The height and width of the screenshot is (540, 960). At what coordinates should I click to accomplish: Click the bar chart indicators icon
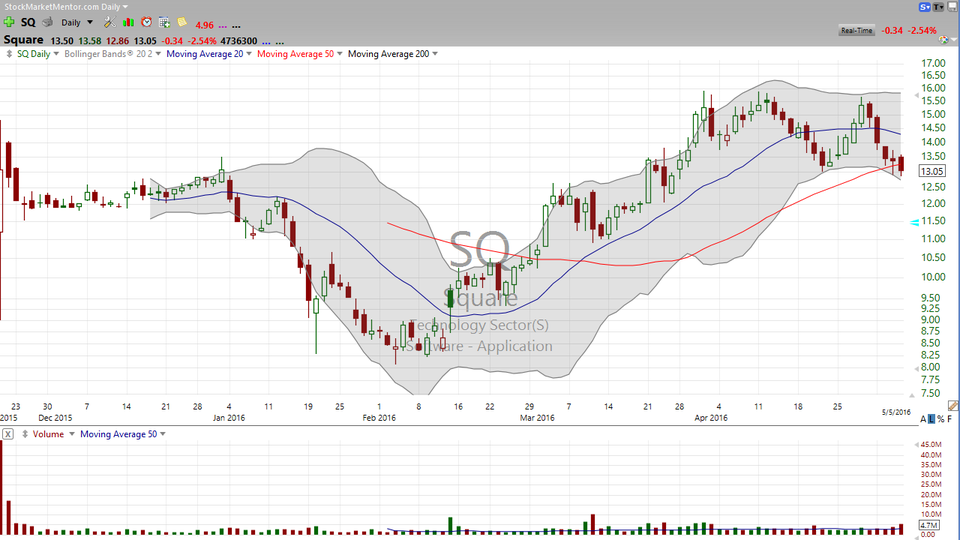coord(128,22)
